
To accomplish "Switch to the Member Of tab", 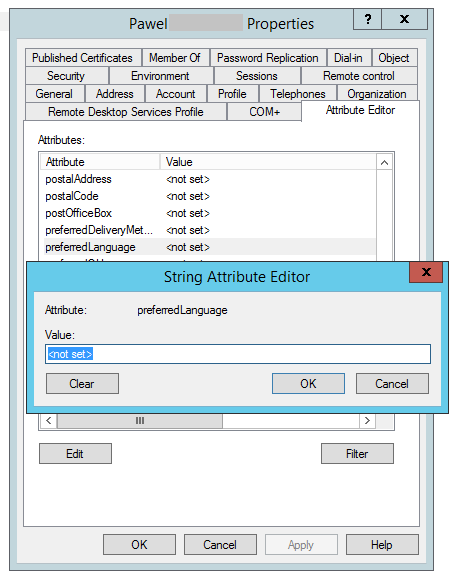I will (x=176, y=58).
